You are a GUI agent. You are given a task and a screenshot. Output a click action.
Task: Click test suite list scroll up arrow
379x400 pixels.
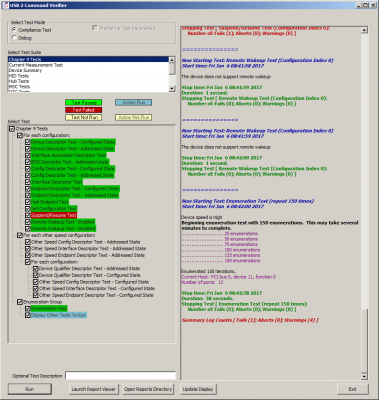tap(172, 60)
